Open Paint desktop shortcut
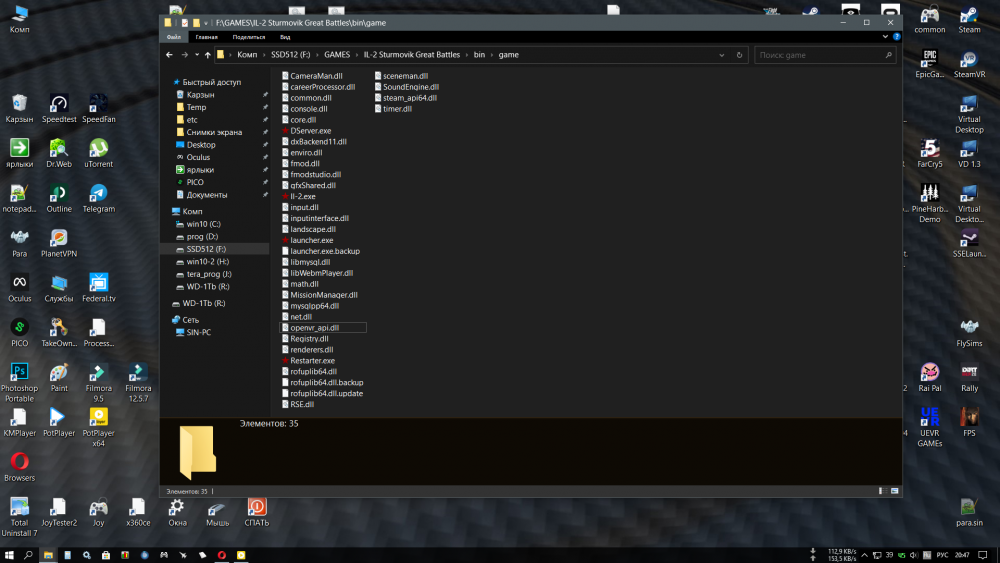Viewport: 1000px width, 563px height. pos(59,377)
